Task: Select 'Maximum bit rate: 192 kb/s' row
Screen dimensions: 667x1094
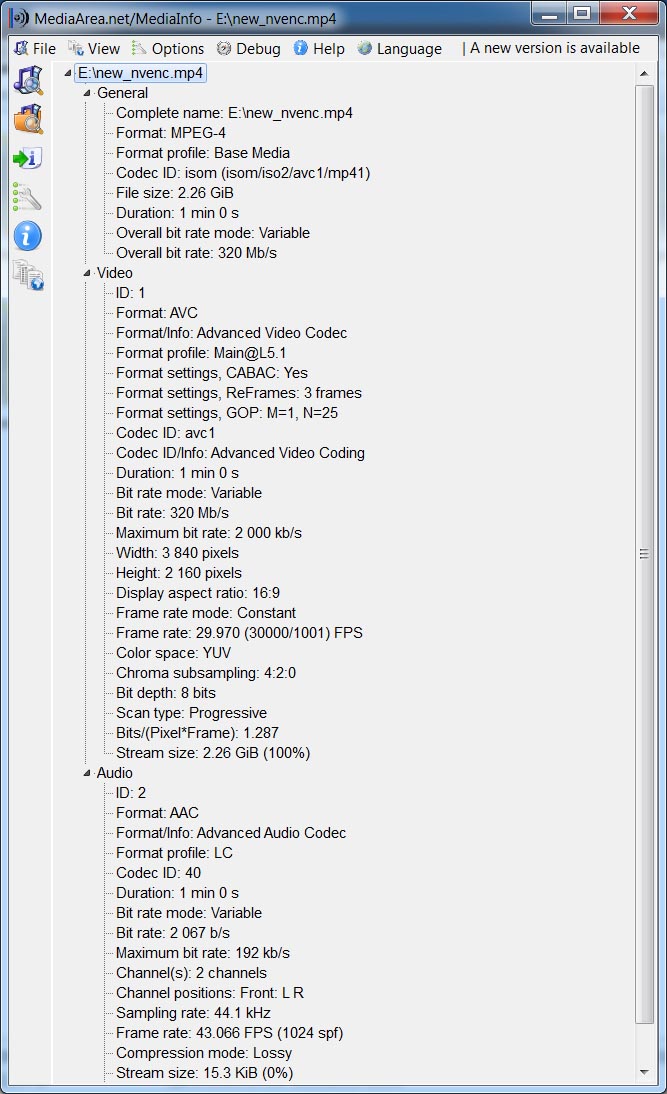Action: [202, 953]
